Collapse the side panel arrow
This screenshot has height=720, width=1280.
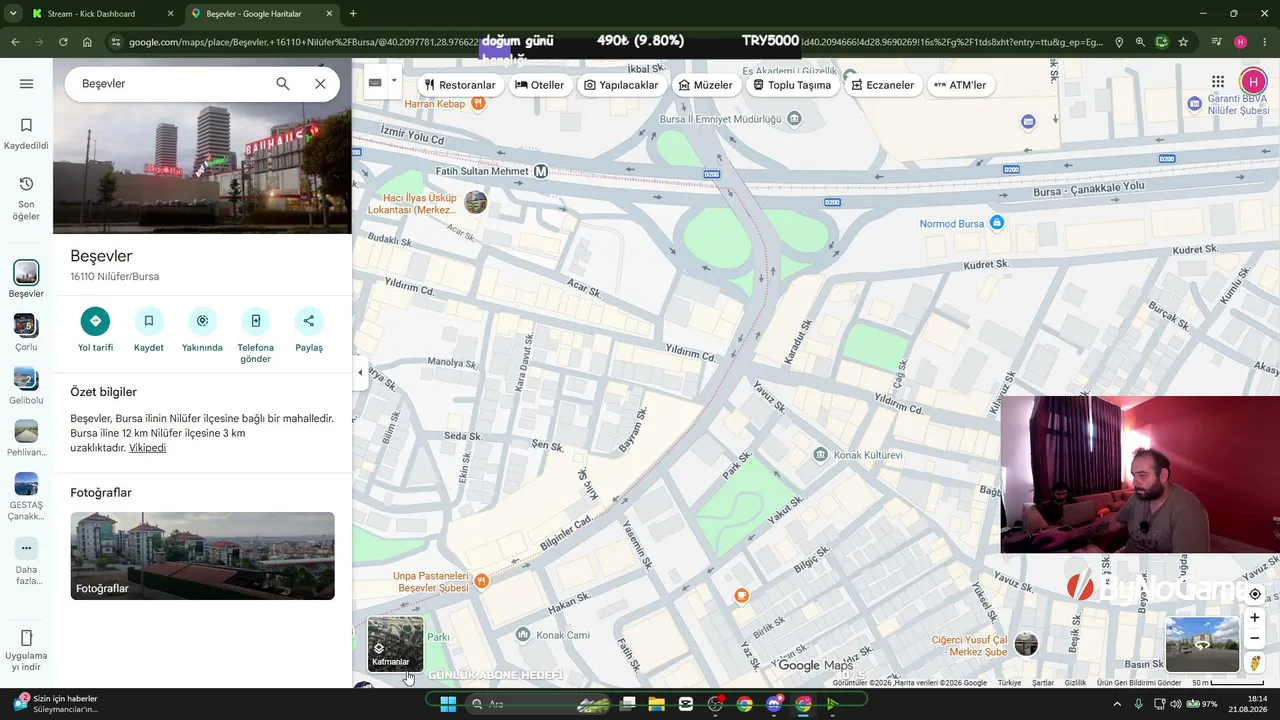click(x=360, y=373)
